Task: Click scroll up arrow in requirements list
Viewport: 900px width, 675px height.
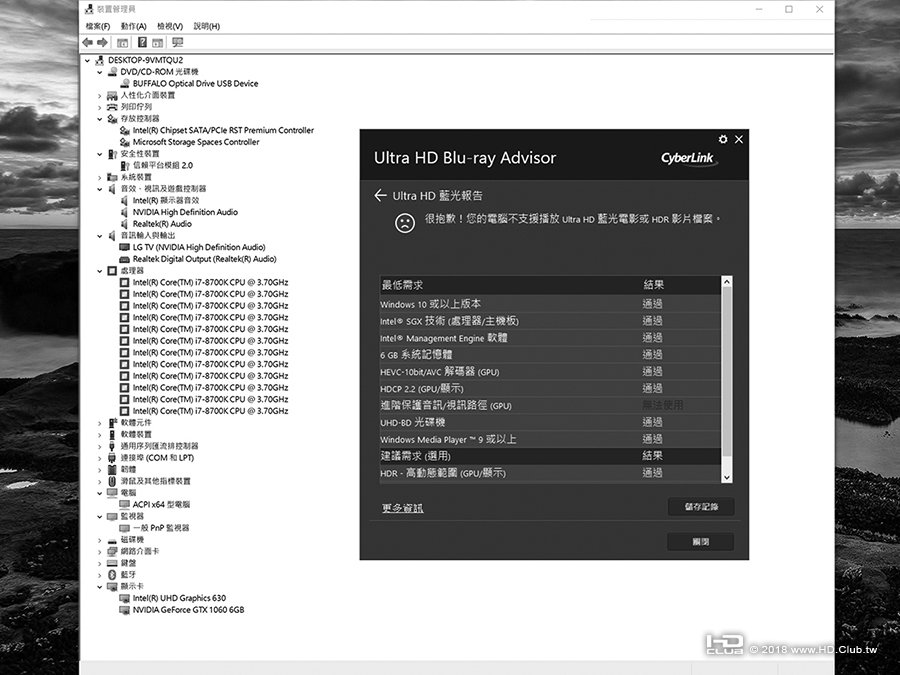Action: point(727,281)
